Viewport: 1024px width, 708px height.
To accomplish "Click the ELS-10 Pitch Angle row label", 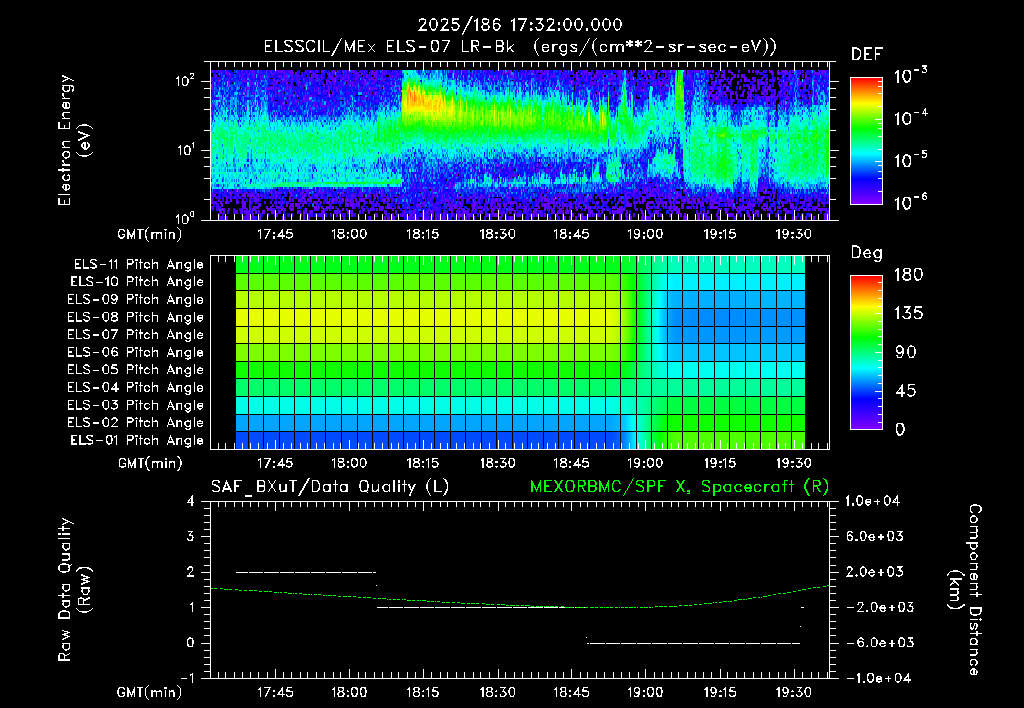I will (x=137, y=282).
